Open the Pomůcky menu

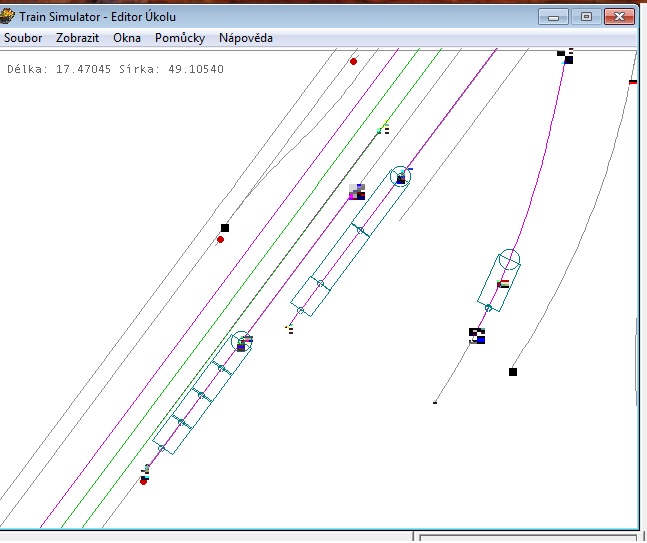[x=180, y=38]
